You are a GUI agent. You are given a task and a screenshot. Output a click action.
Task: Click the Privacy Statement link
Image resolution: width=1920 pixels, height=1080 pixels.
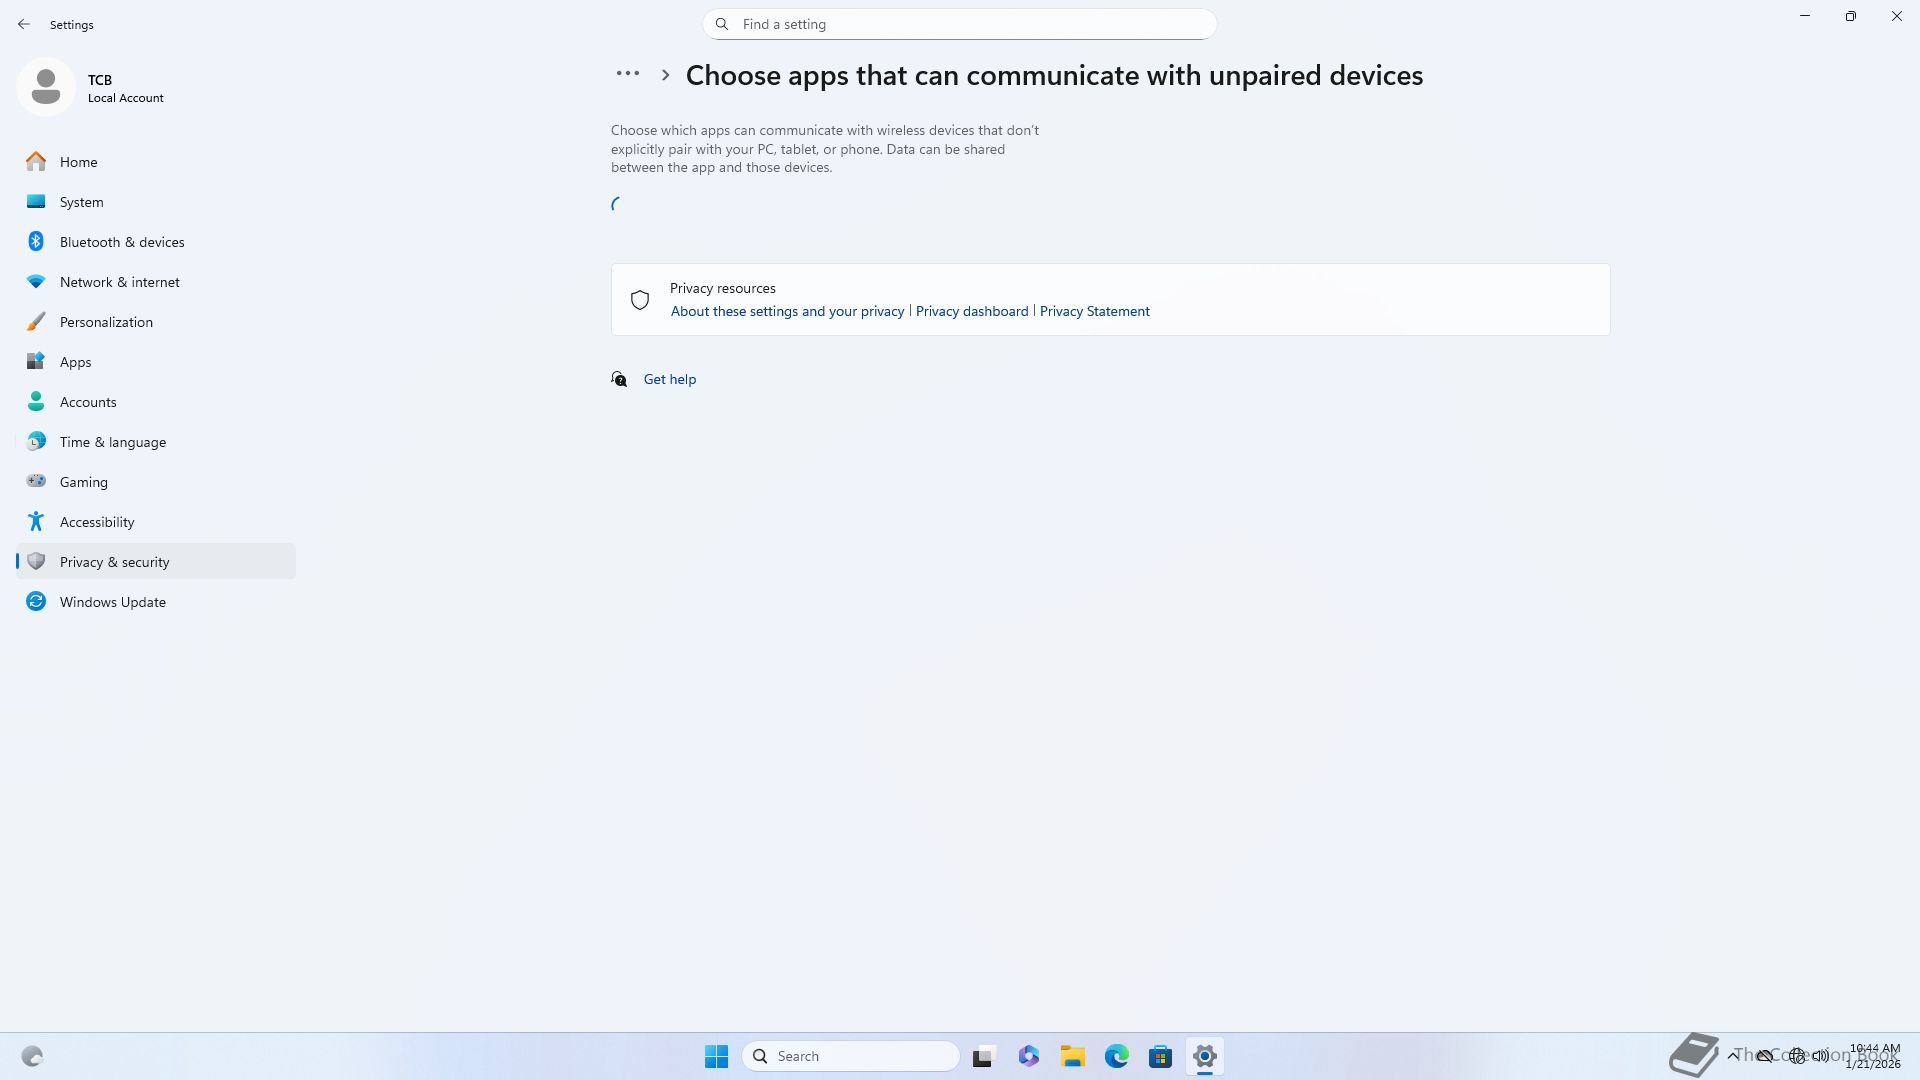(1094, 311)
